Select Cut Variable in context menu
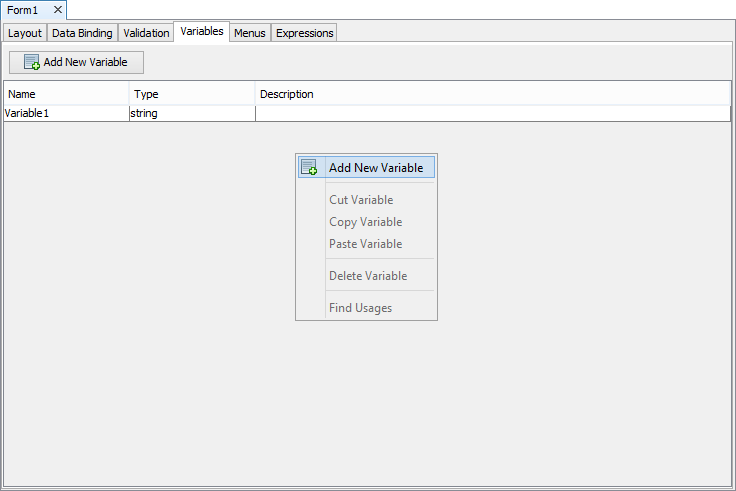 click(361, 200)
